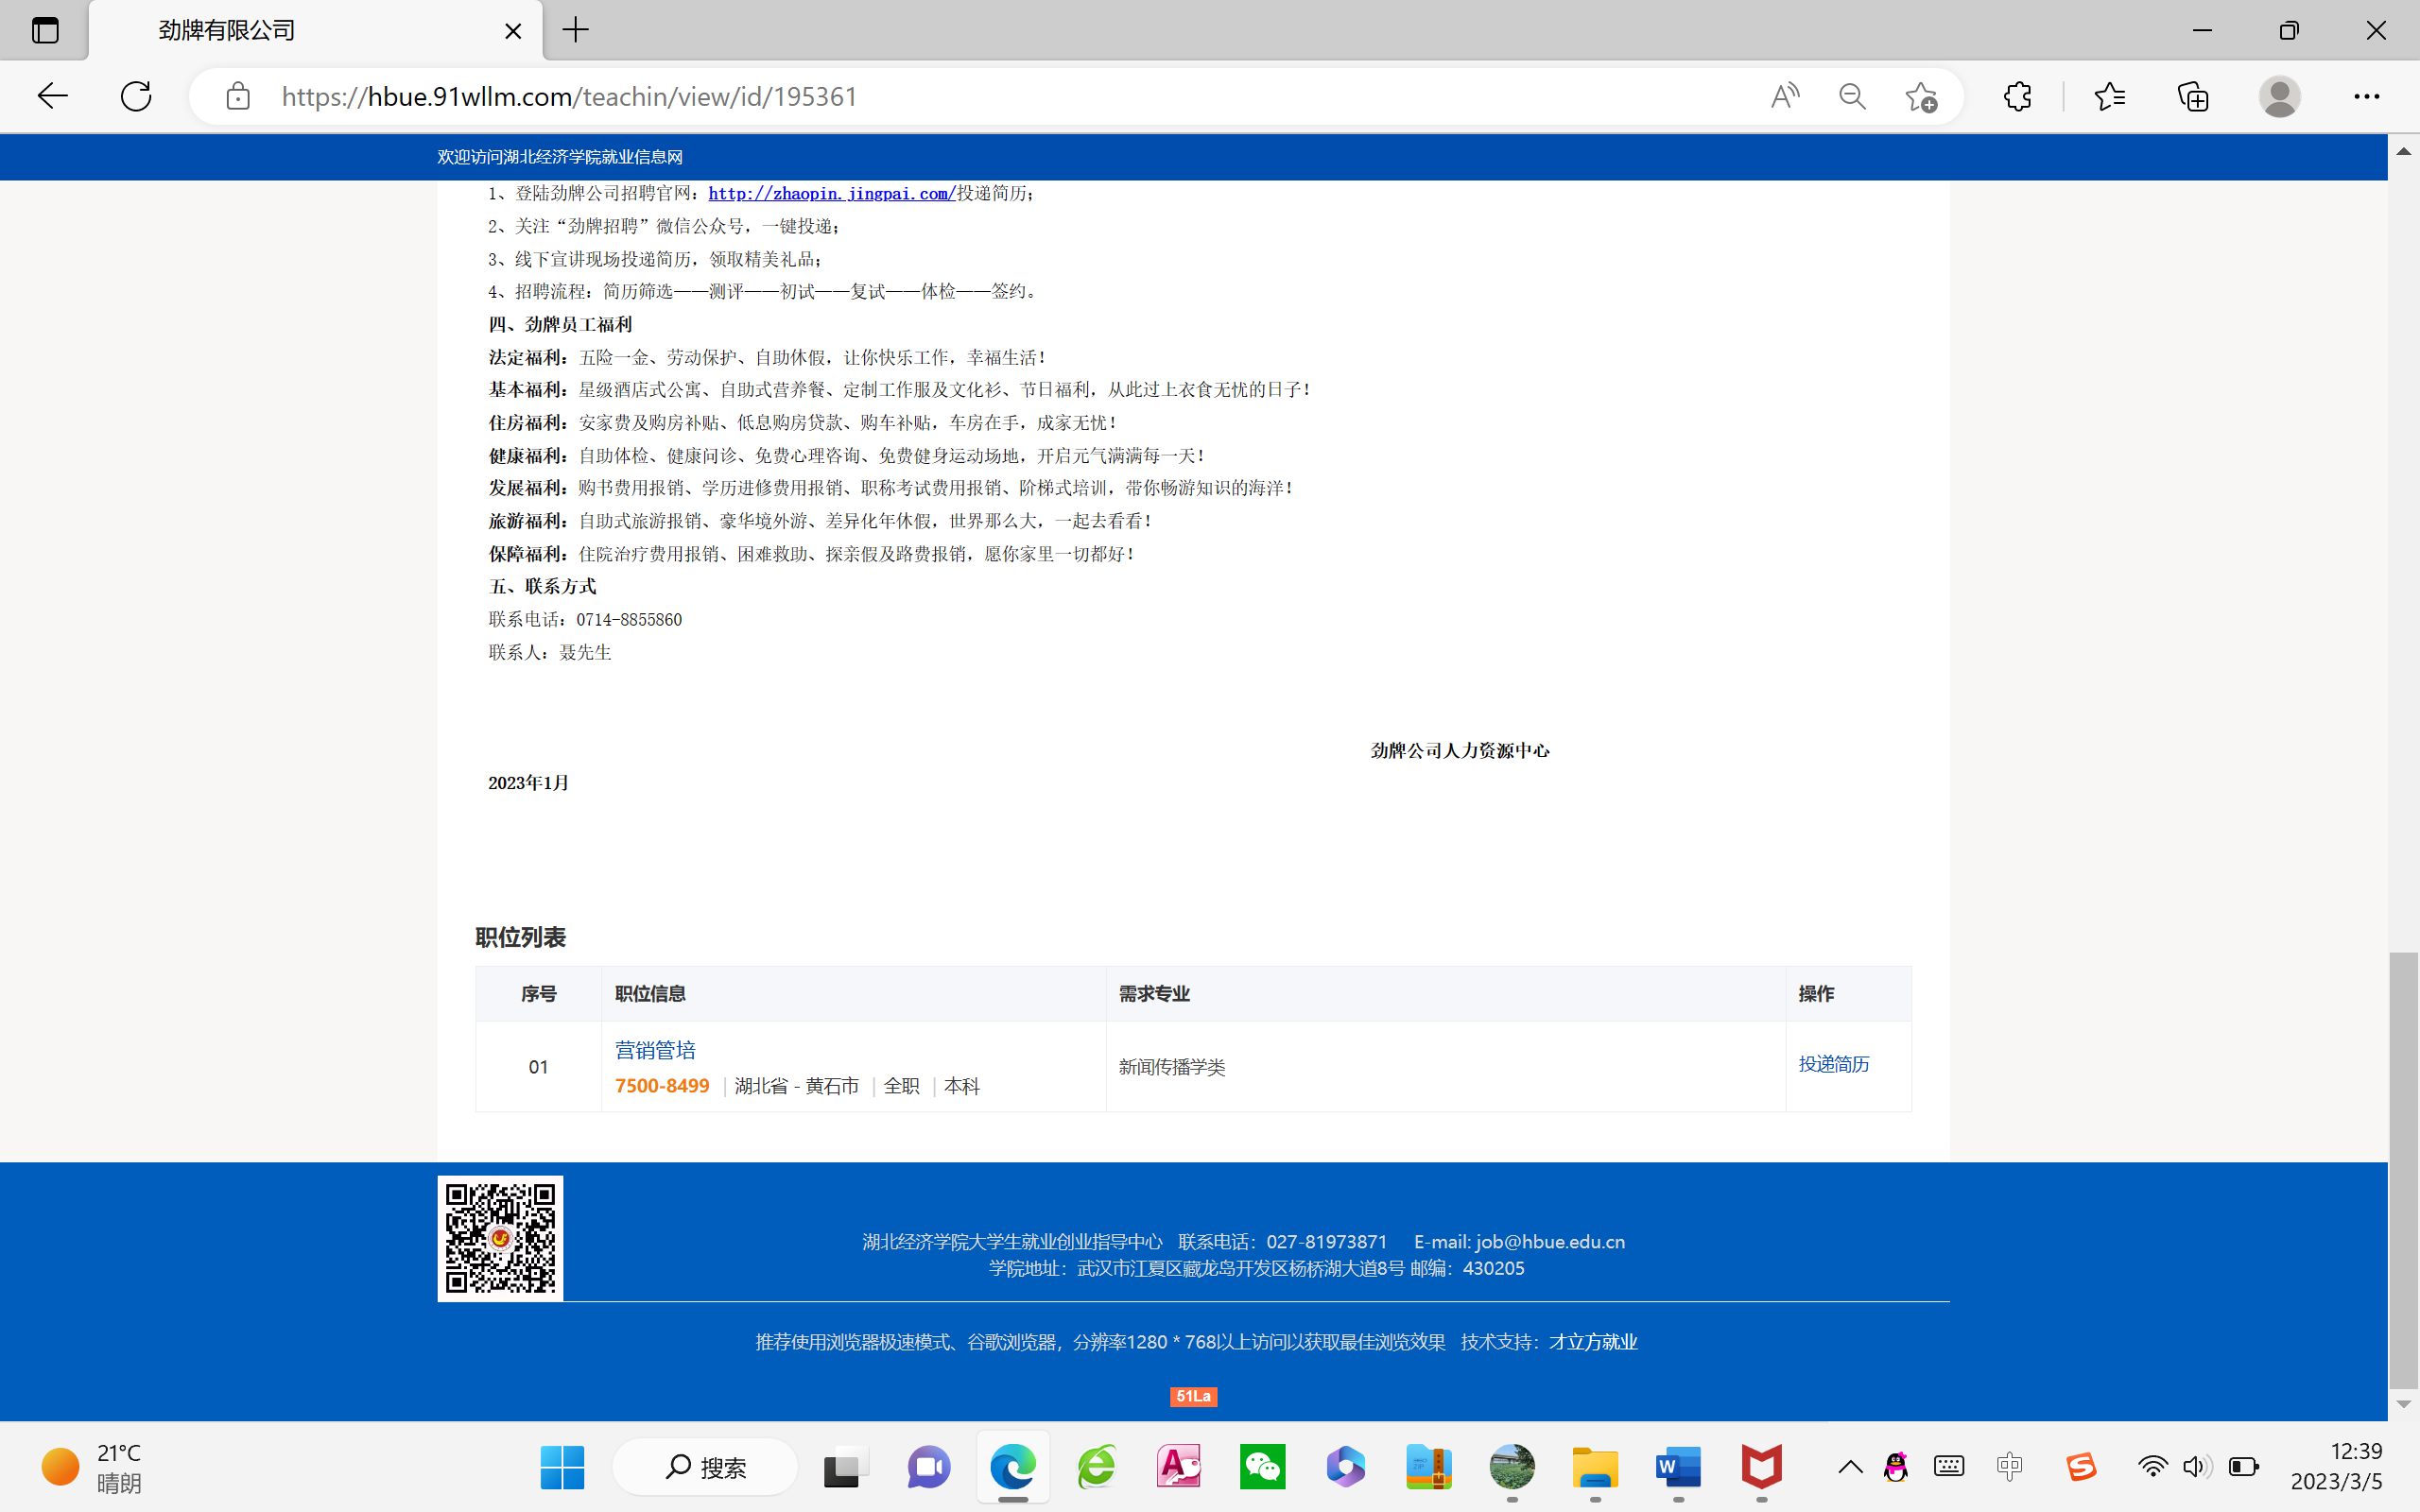Screen dimensions: 2420x1512
Task: Open the browser profile avatar
Action: [2279, 96]
